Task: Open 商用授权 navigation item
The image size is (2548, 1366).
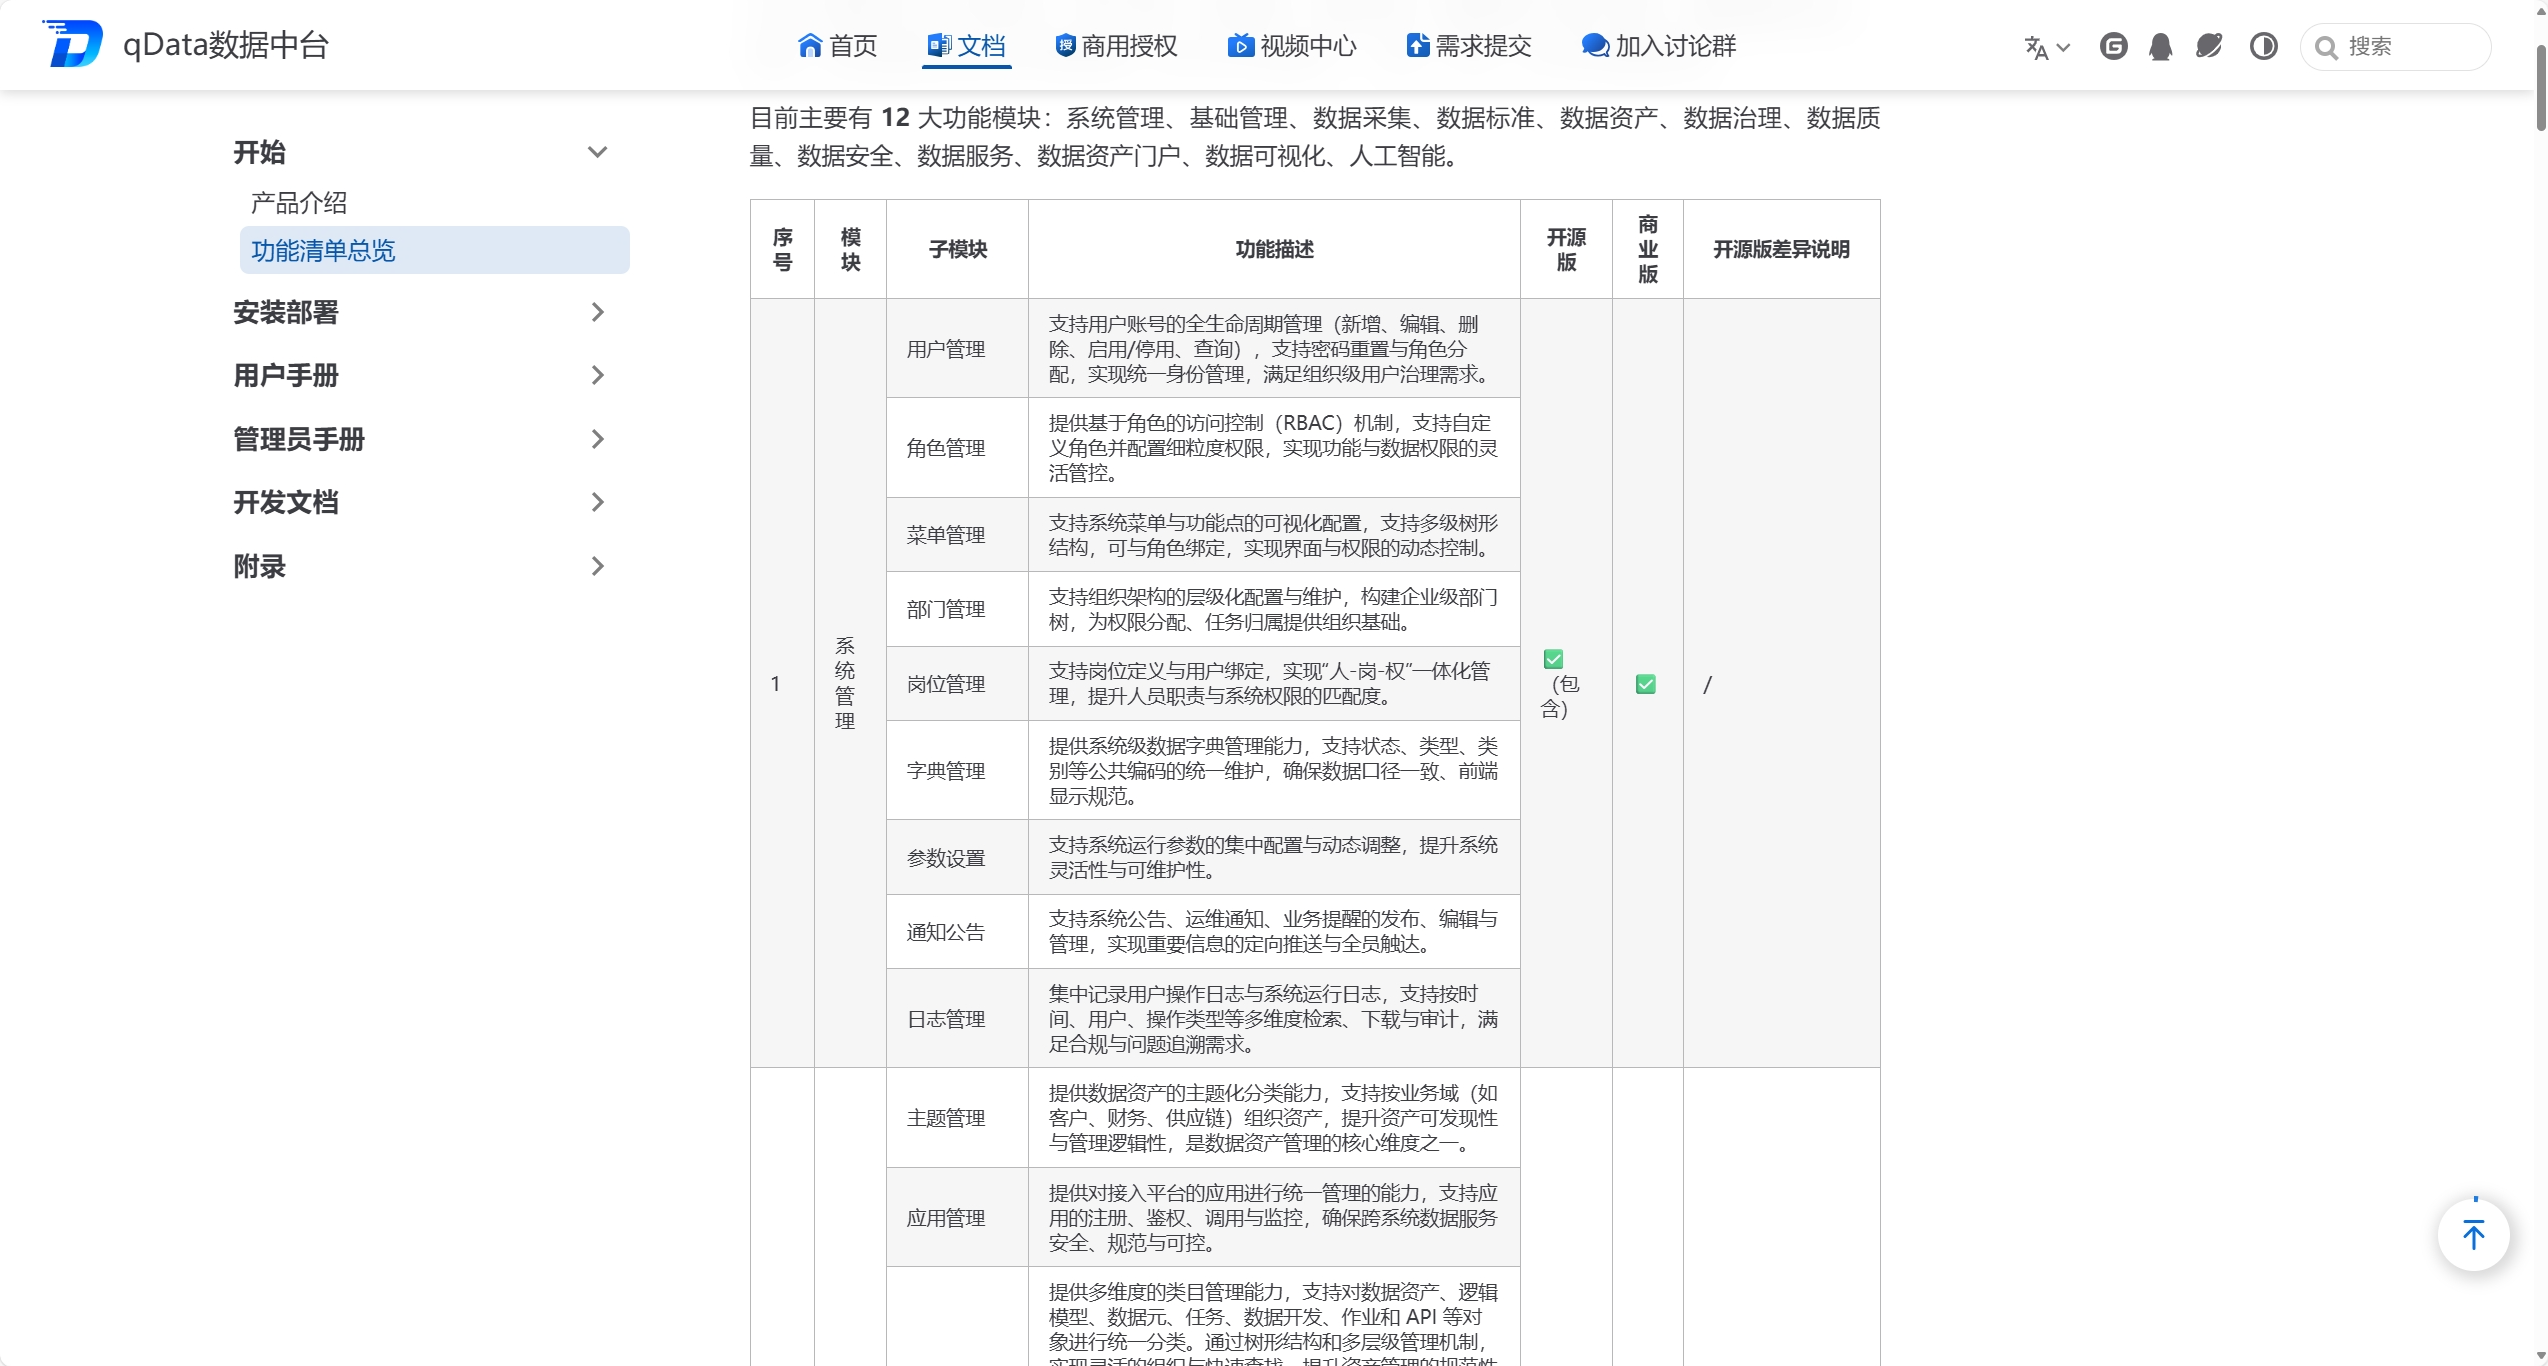Action: click(x=1116, y=46)
